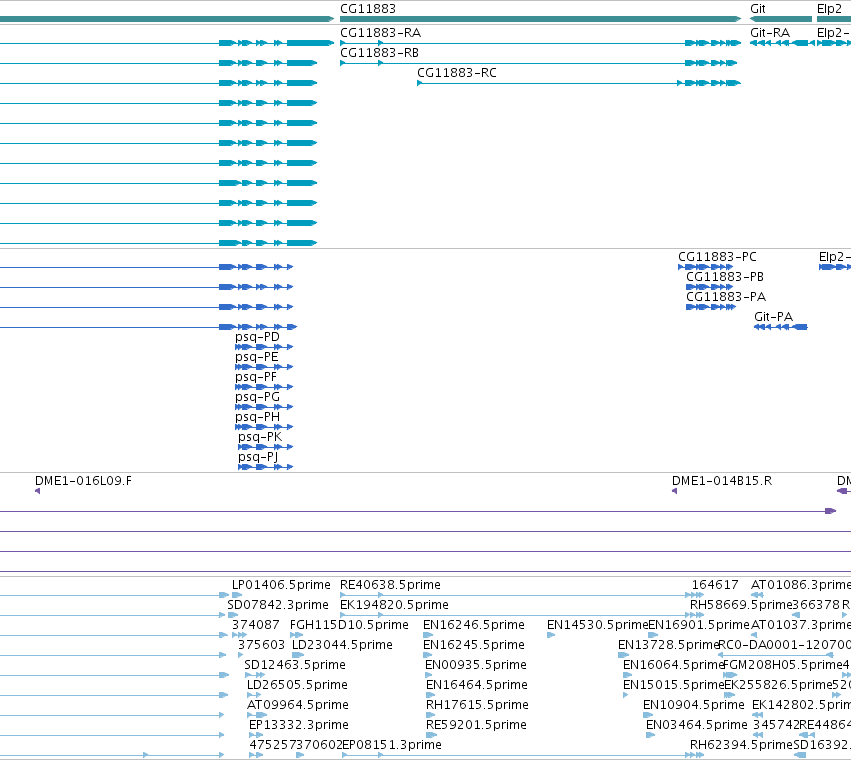Image resolution: width=851 pixels, height=760 pixels.
Task: Click the psq-PE label
Action: [257, 357]
